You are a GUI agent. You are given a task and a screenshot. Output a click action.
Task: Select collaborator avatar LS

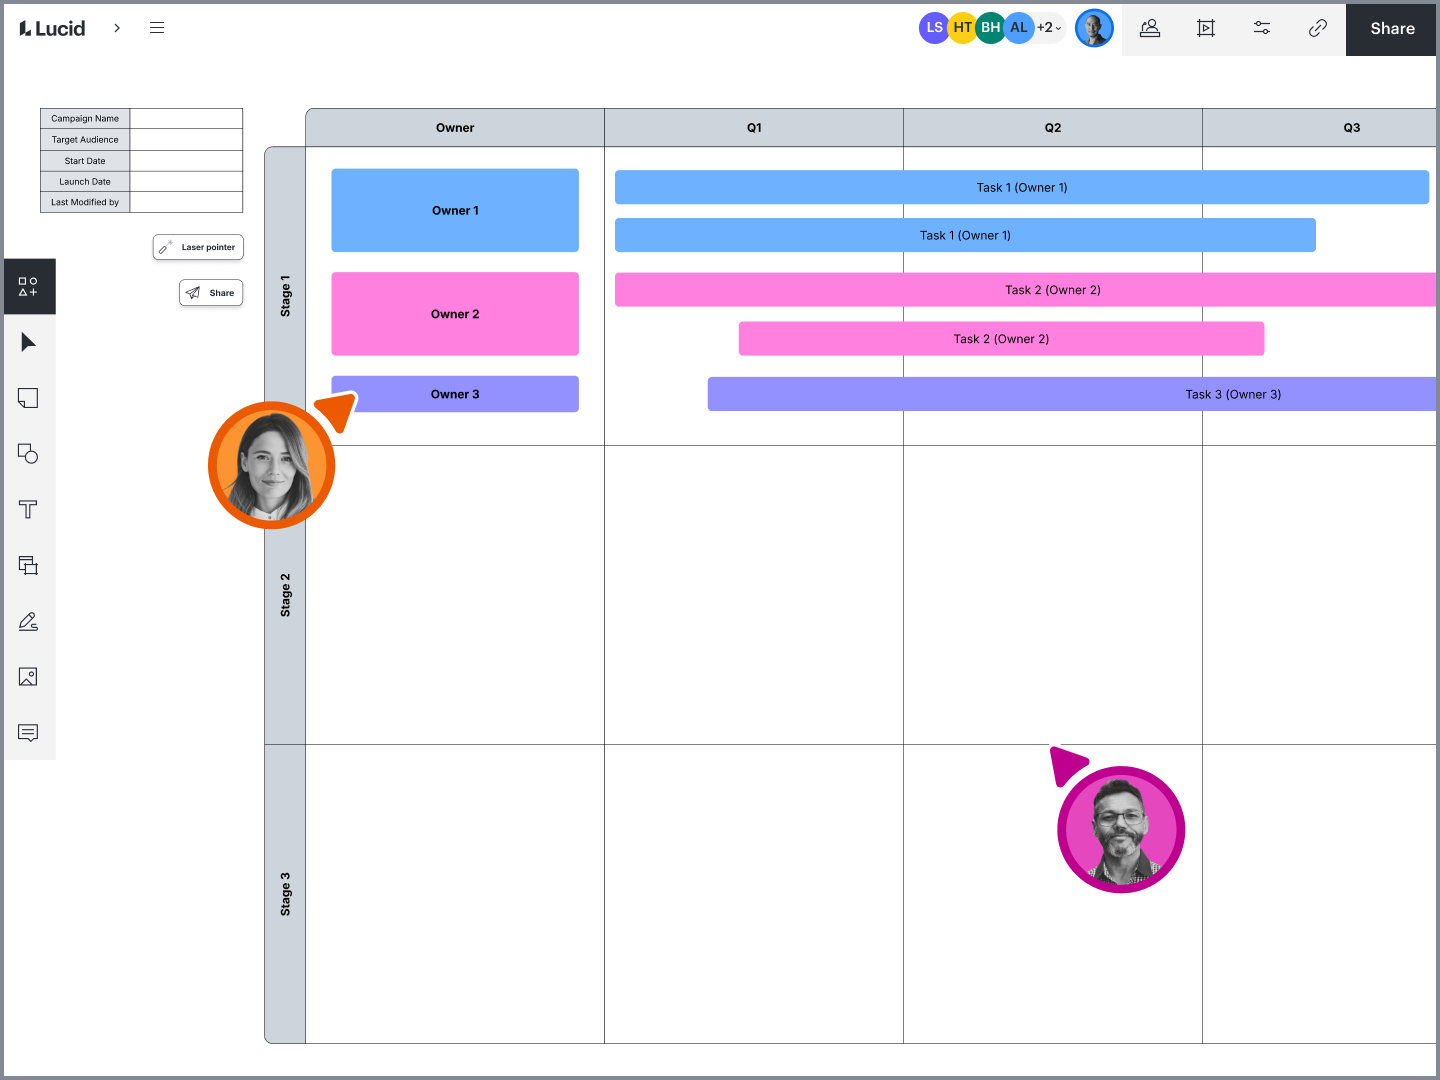[934, 28]
